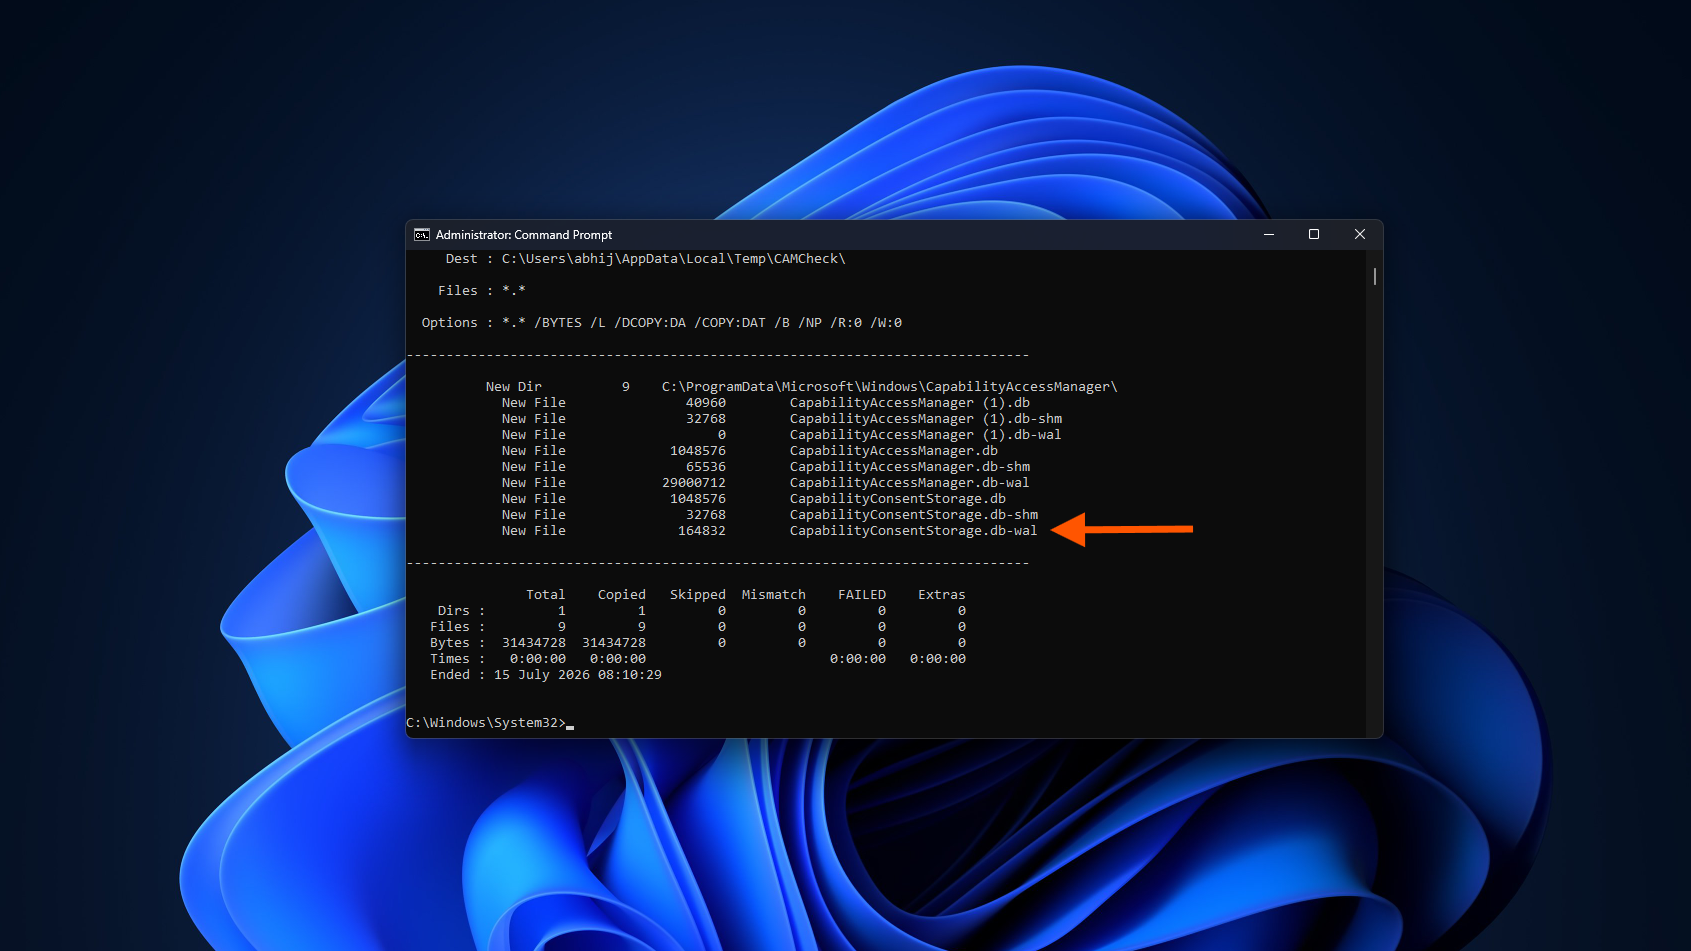
Task: Click the 'FAILED' column header
Action: 862,595
